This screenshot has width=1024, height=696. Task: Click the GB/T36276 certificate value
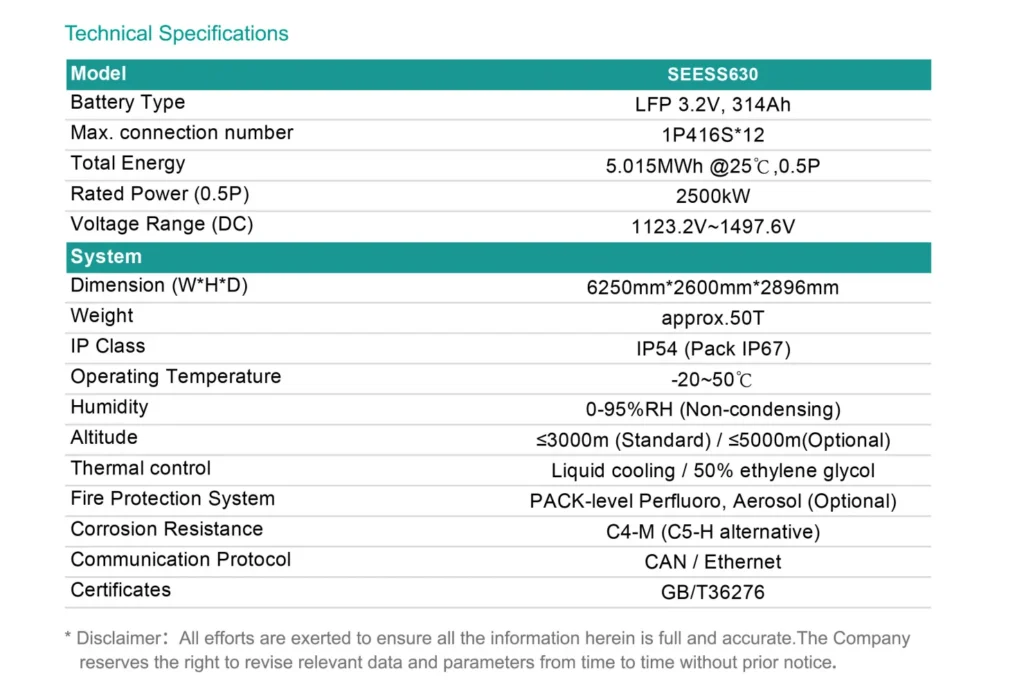tap(712, 593)
